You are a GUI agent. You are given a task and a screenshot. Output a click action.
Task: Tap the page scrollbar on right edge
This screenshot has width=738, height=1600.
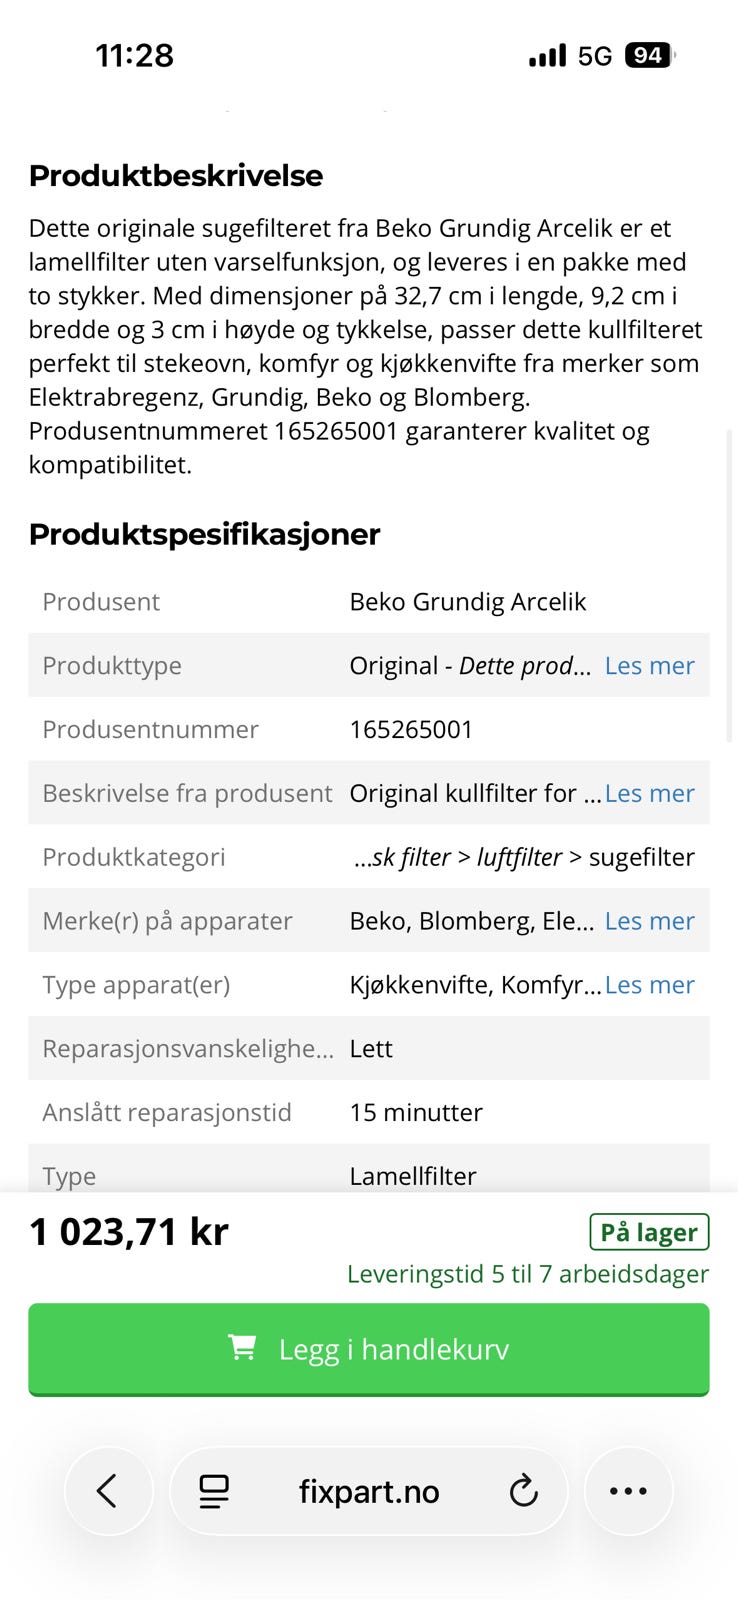[730, 585]
